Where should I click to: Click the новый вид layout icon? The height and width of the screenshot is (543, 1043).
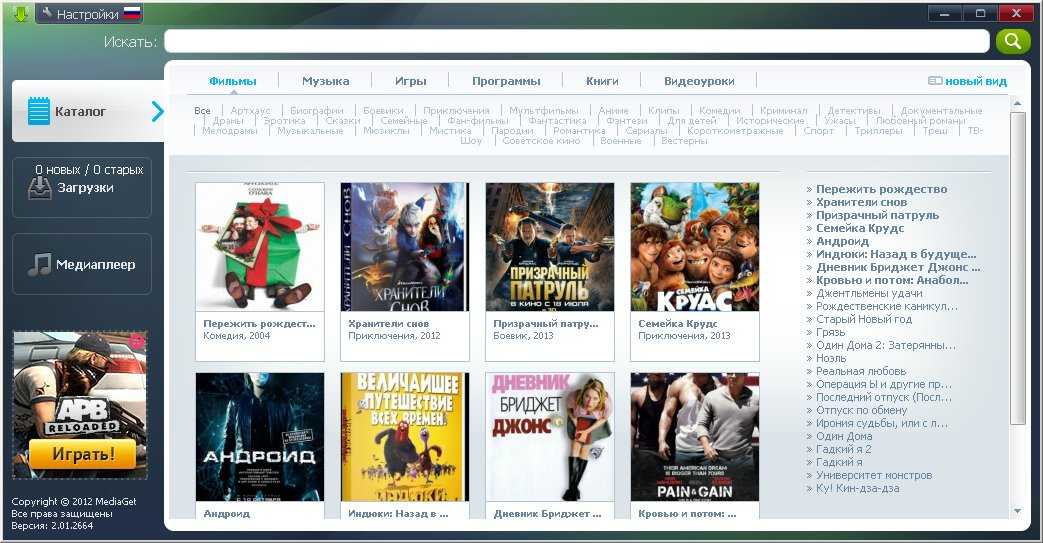click(x=935, y=81)
